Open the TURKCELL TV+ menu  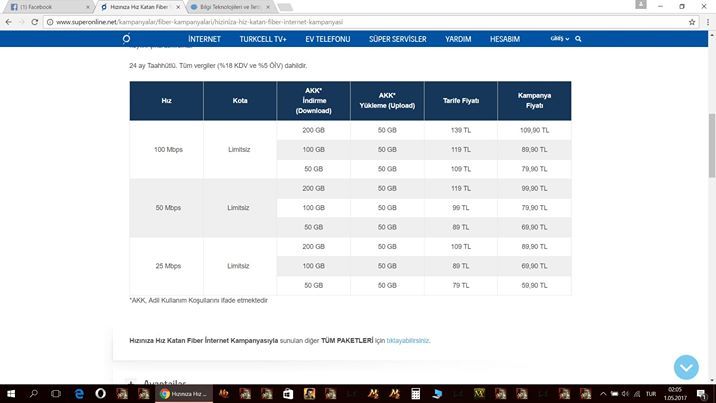click(263, 39)
